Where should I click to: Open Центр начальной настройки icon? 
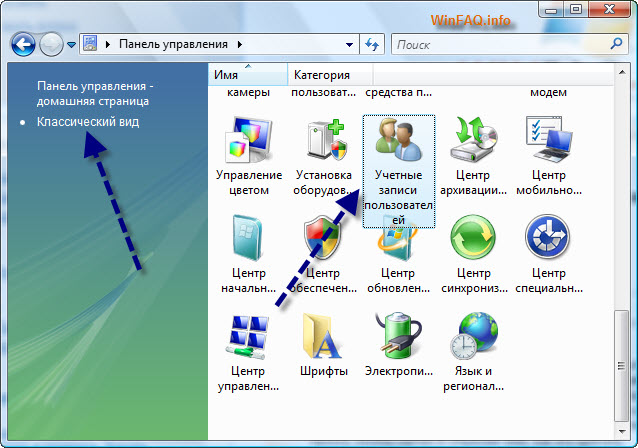tap(248, 238)
